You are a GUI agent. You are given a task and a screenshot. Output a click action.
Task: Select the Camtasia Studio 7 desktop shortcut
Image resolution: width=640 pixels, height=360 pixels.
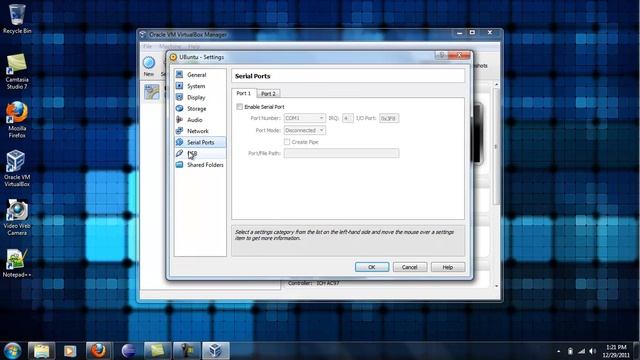tap(17, 71)
